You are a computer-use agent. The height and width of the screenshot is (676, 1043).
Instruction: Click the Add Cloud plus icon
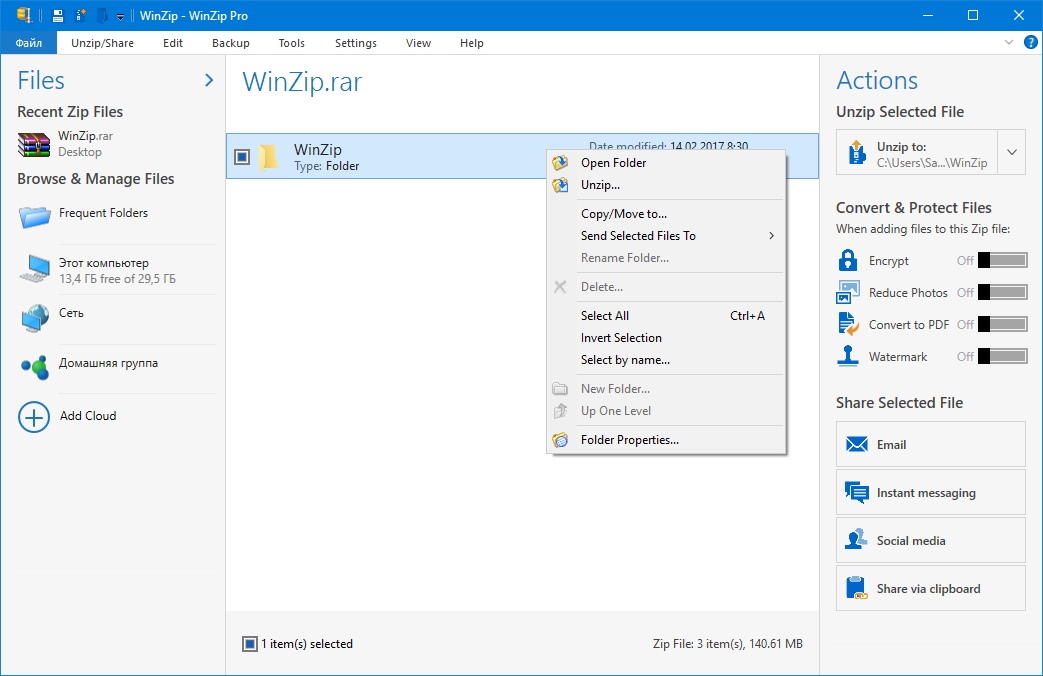34,416
